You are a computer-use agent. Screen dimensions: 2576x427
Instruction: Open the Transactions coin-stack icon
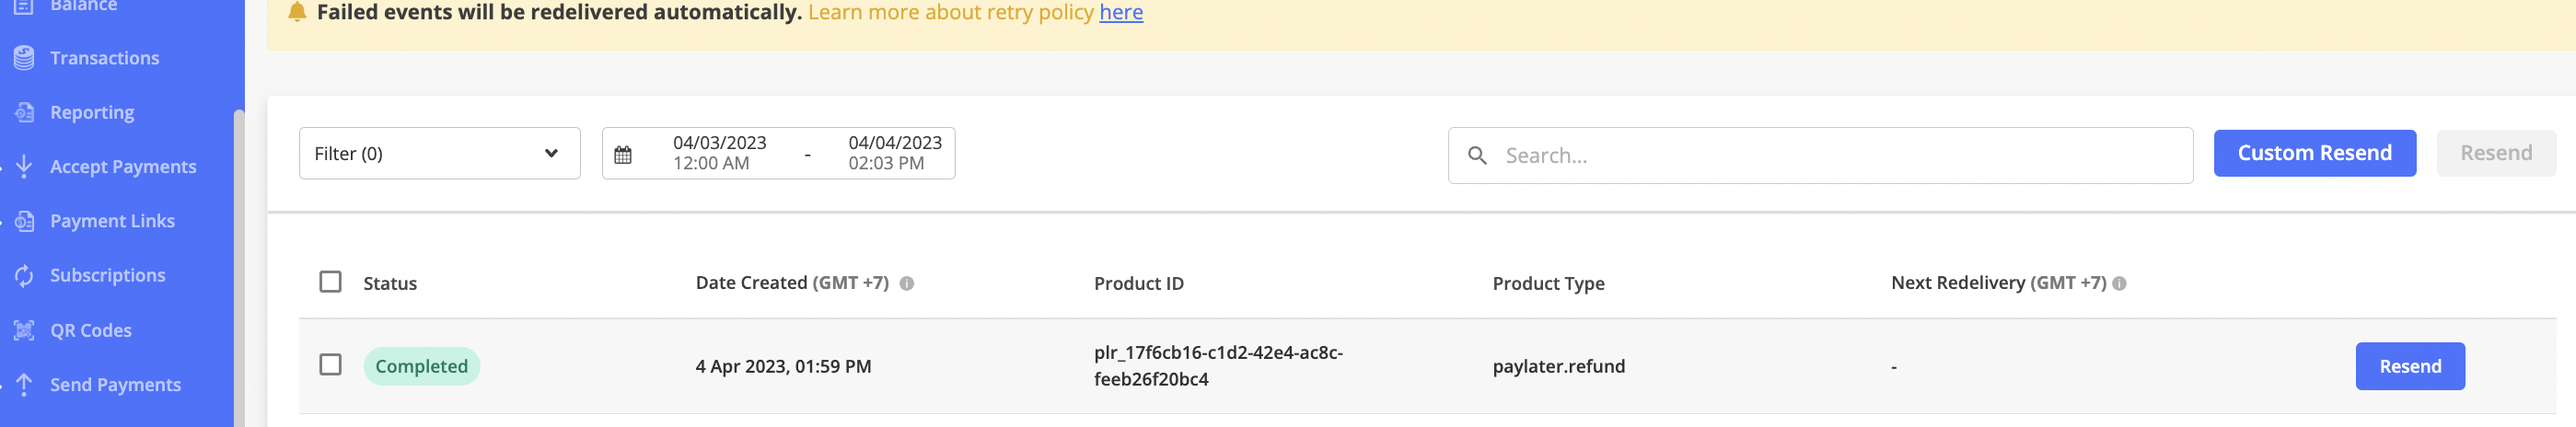click(24, 58)
